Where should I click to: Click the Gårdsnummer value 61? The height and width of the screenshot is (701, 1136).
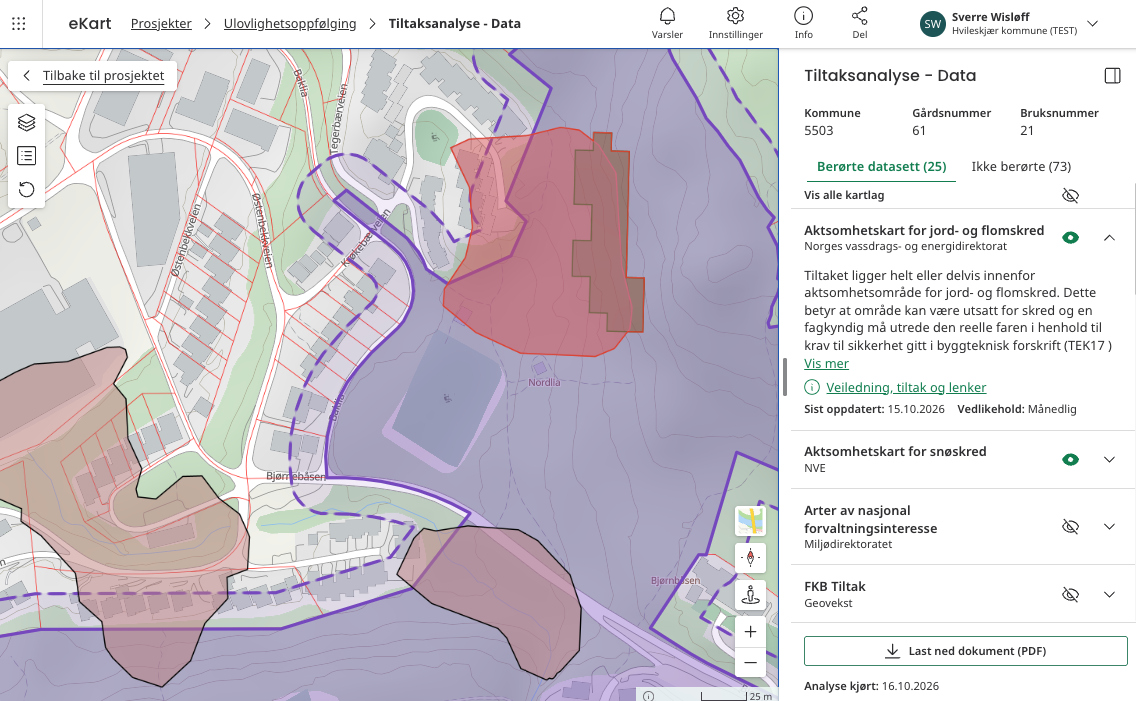pyautogui.click(x=919, y=131)
